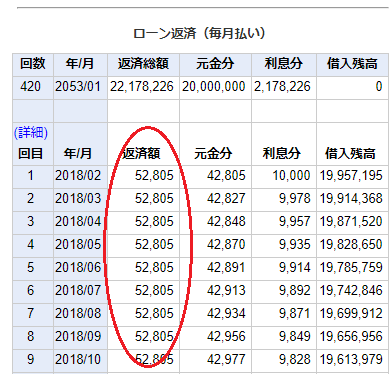Select the 返済総額 column header
This screenshot has width=392, height=374.
[143, 64]
